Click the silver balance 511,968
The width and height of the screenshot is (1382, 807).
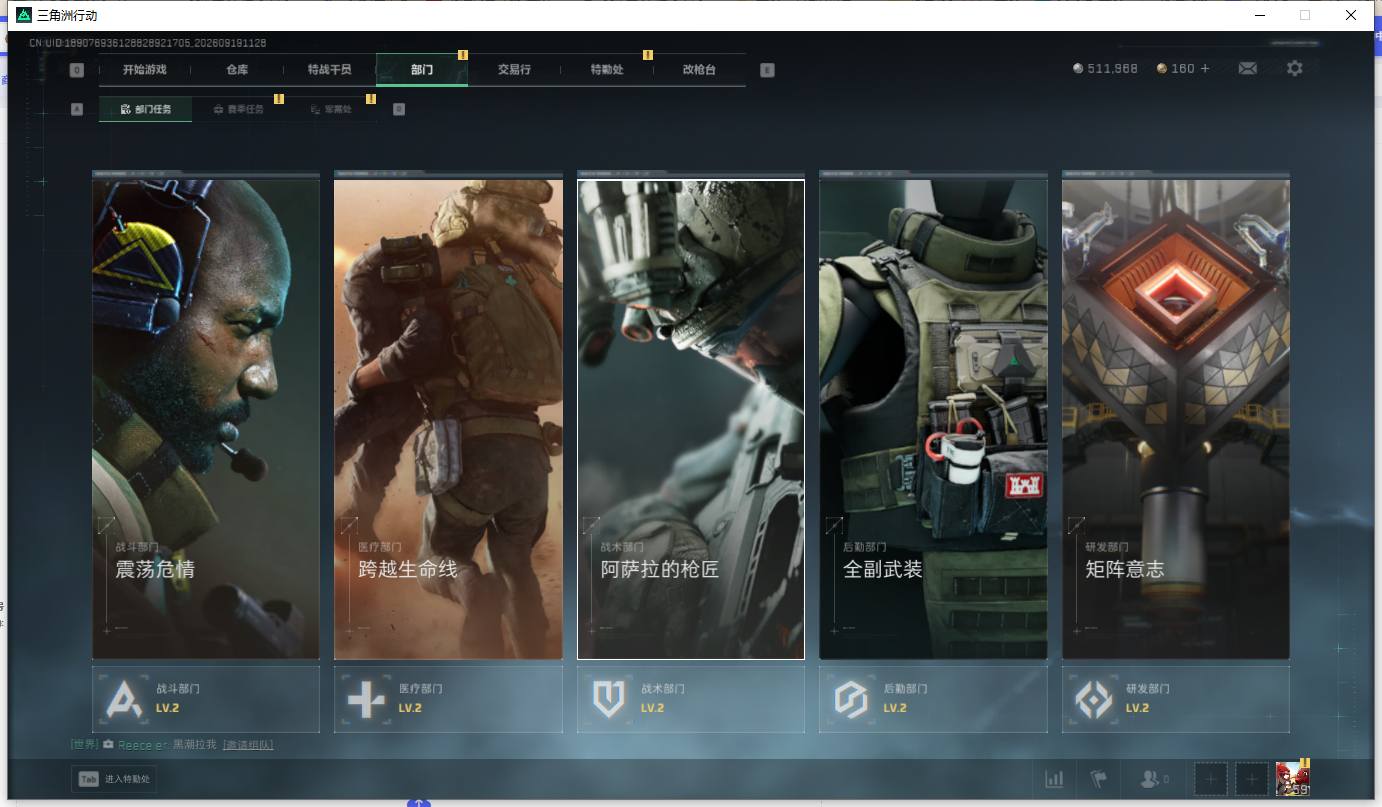pyautogui.click(x=1112, y=69)
